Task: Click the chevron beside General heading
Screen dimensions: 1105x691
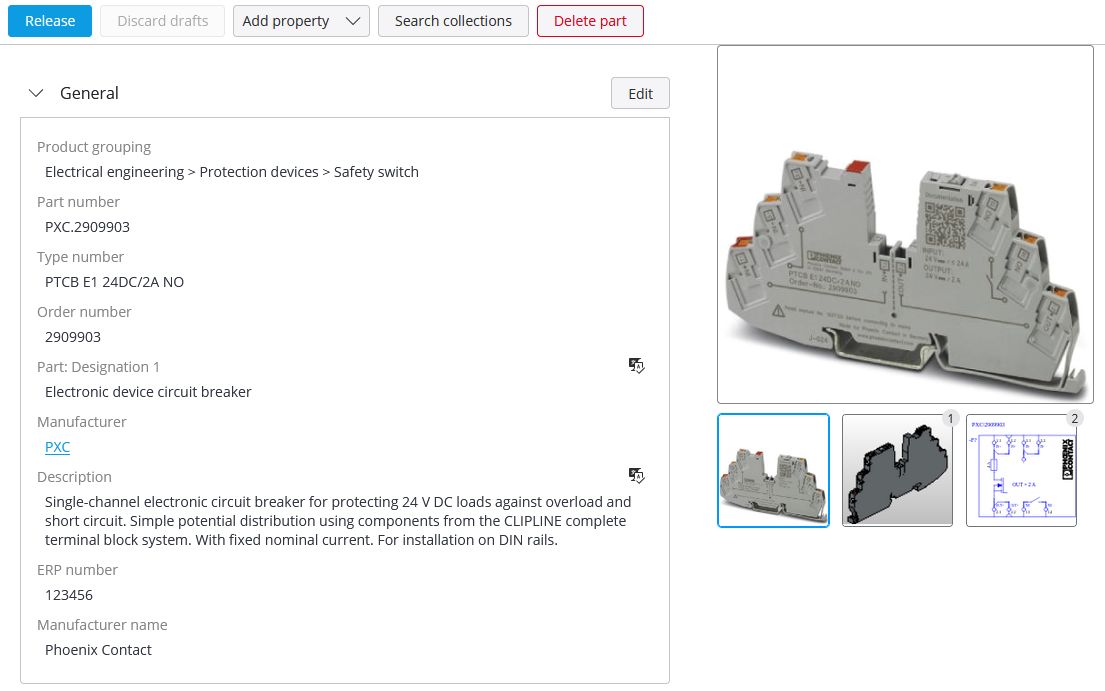Action: pyautogui.click(x=37, y=93)
